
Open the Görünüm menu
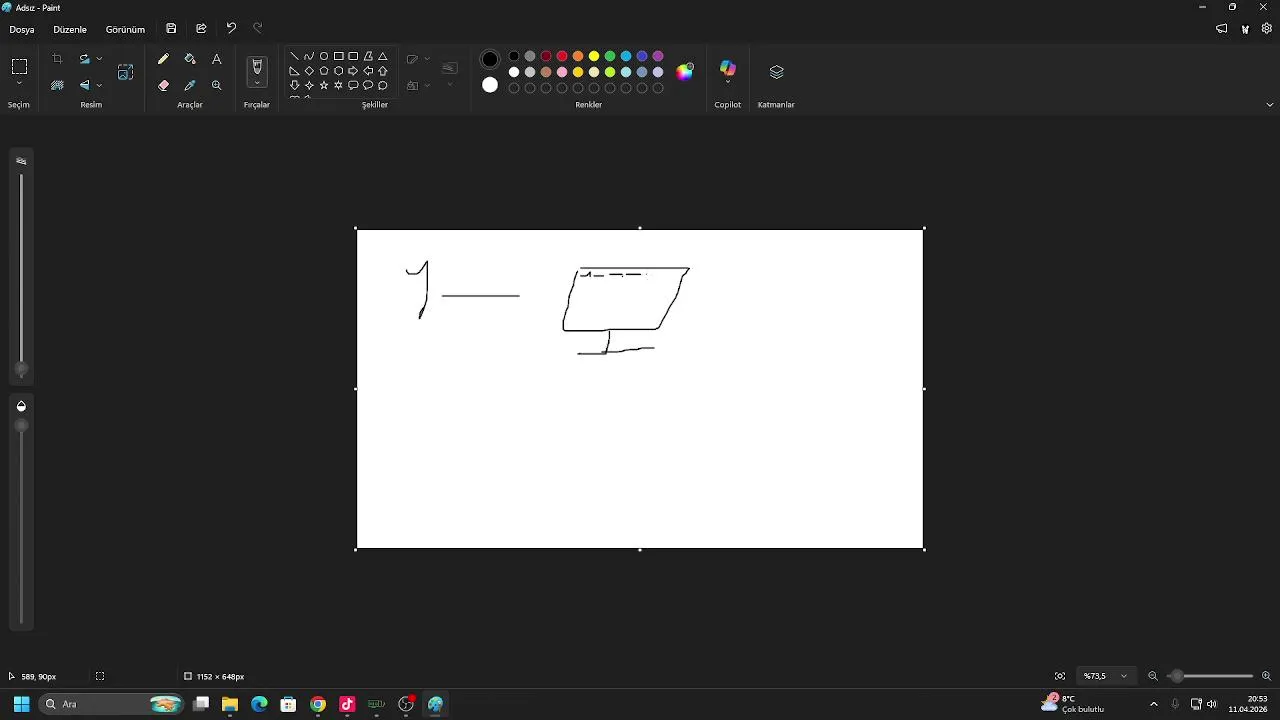[x=125, y=30]
